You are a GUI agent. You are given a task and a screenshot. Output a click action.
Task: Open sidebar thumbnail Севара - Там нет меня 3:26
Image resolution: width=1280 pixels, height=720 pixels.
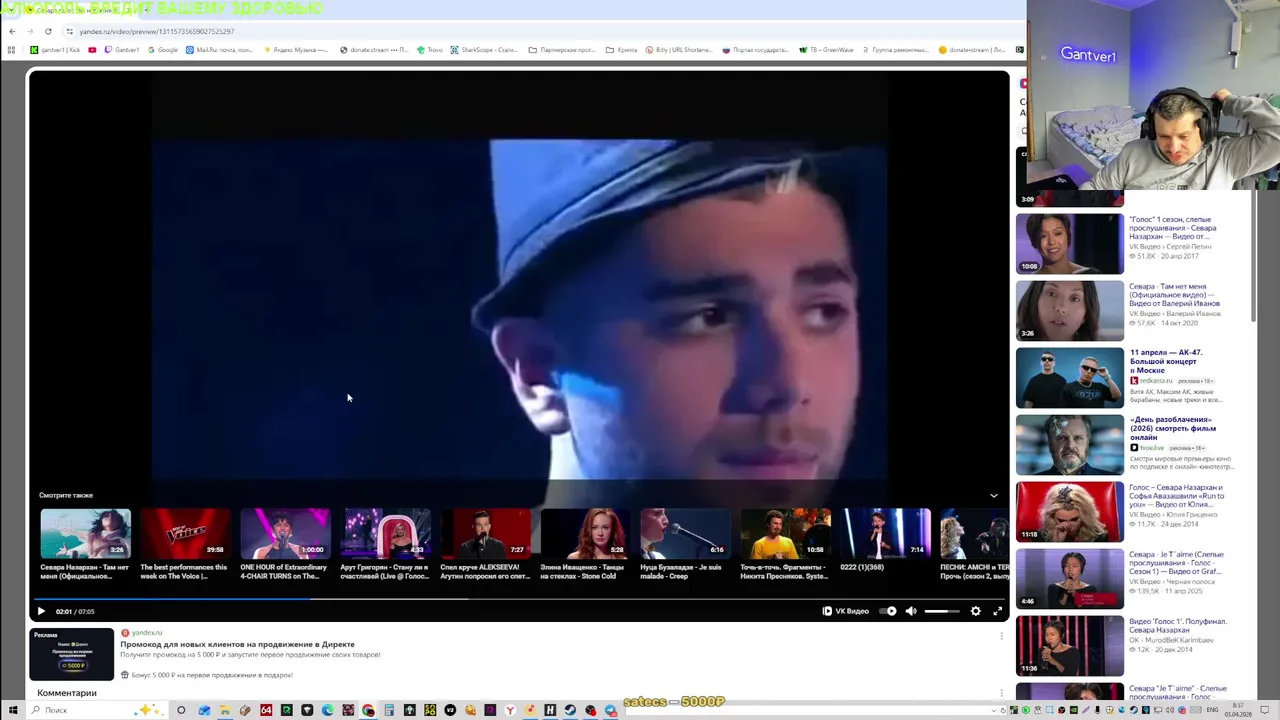(1070, 310)
